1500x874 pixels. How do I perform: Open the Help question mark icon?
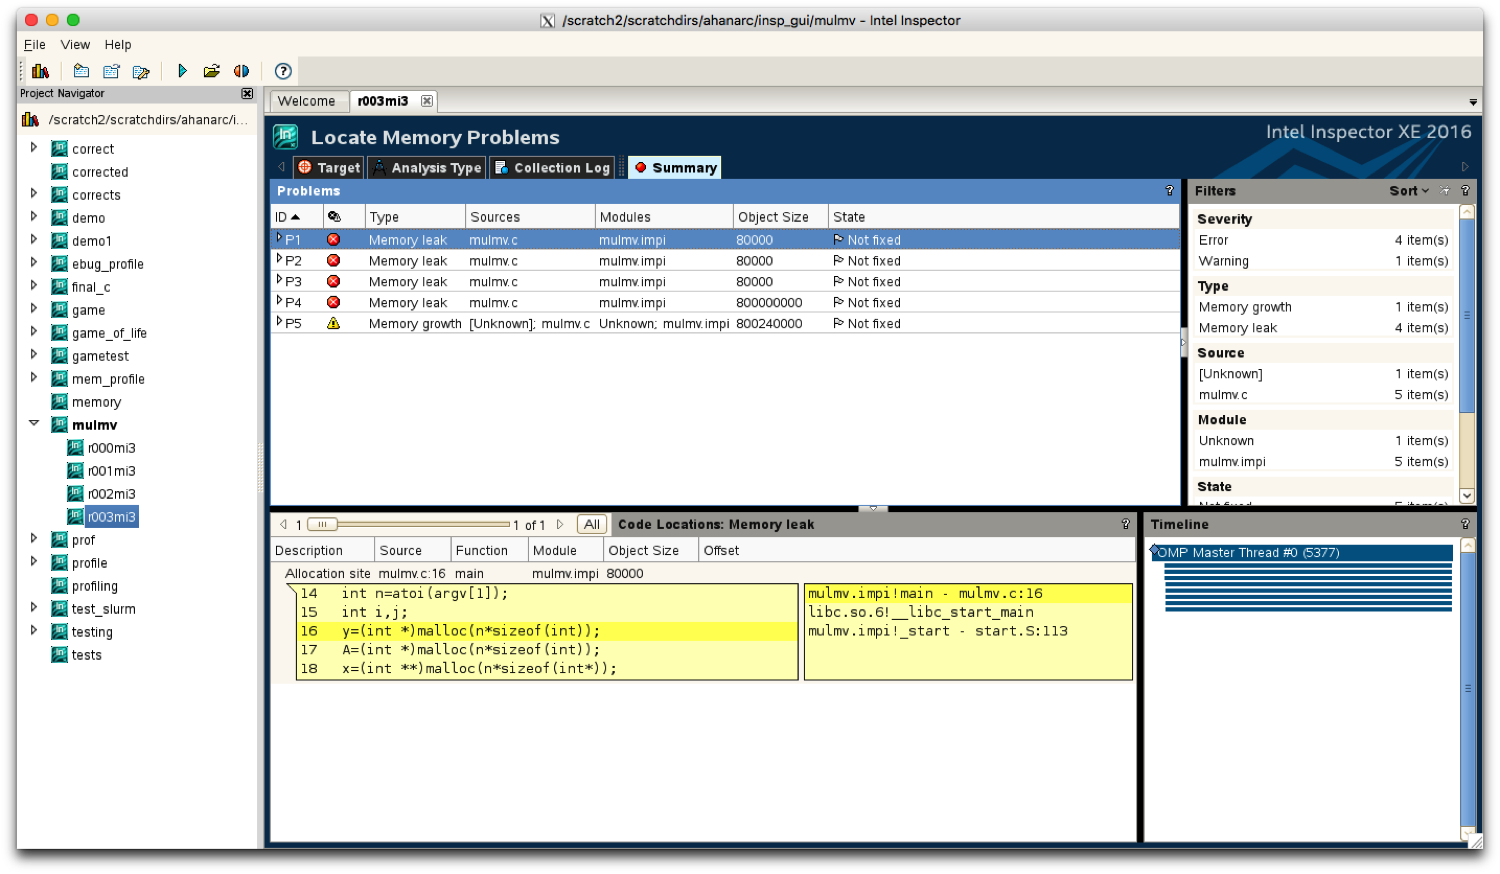tap(281, 70)
